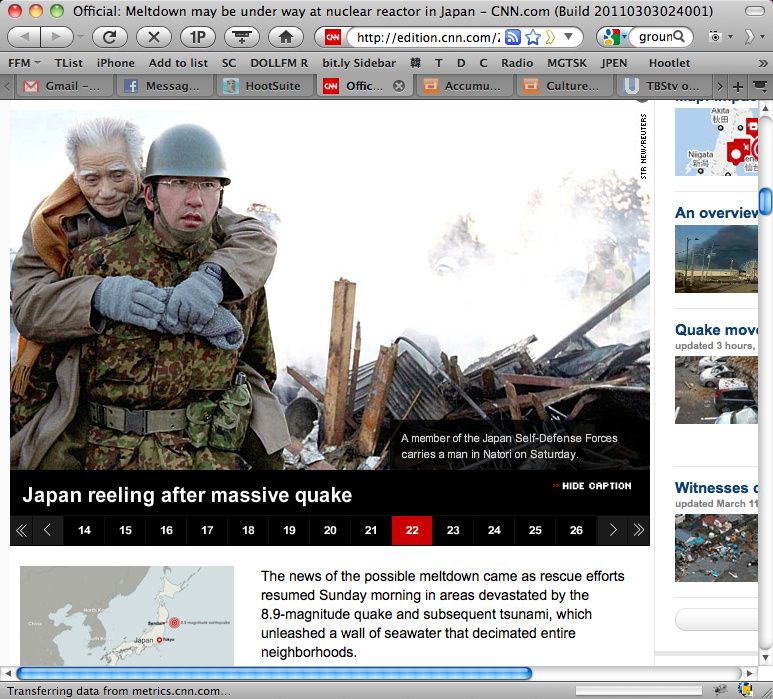The image size is (773, 699).
Task: Click the RSS feed icon in URL bar
Action: tap(513, 37)
